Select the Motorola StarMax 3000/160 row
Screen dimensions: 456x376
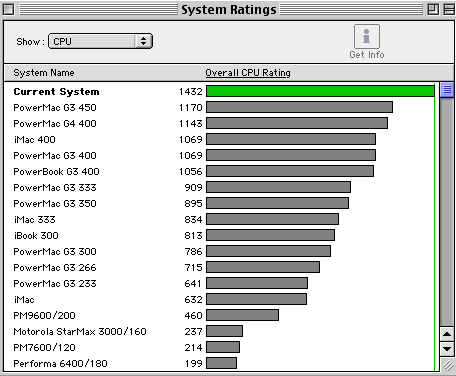click(x=220, y=331)
